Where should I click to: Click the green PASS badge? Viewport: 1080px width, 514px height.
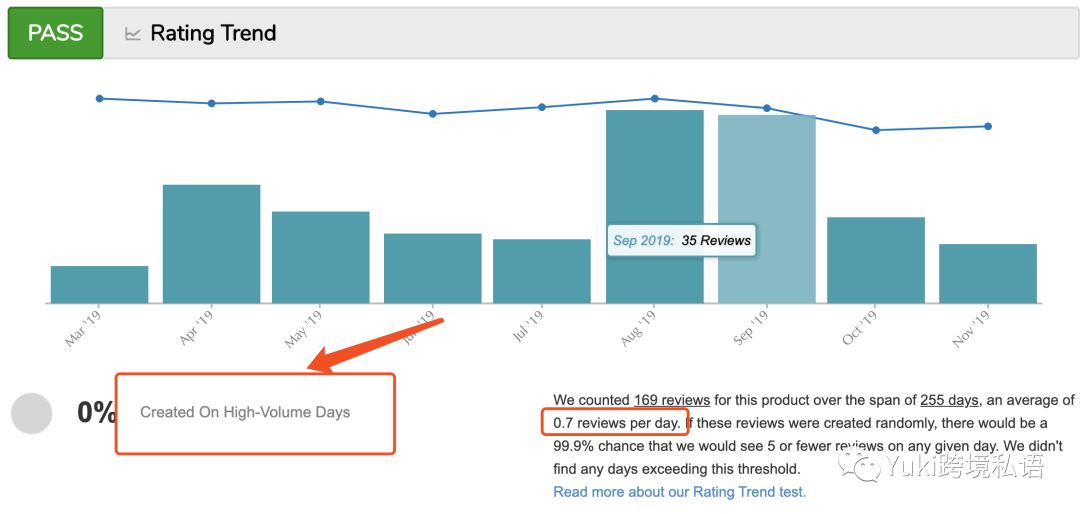[x=55, y=33]
